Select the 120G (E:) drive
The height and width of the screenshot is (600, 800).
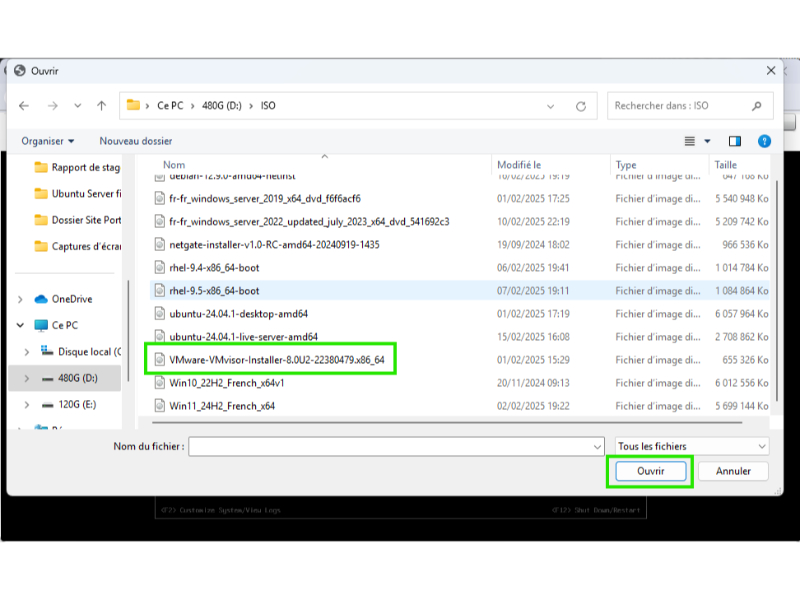click(74, 405)
